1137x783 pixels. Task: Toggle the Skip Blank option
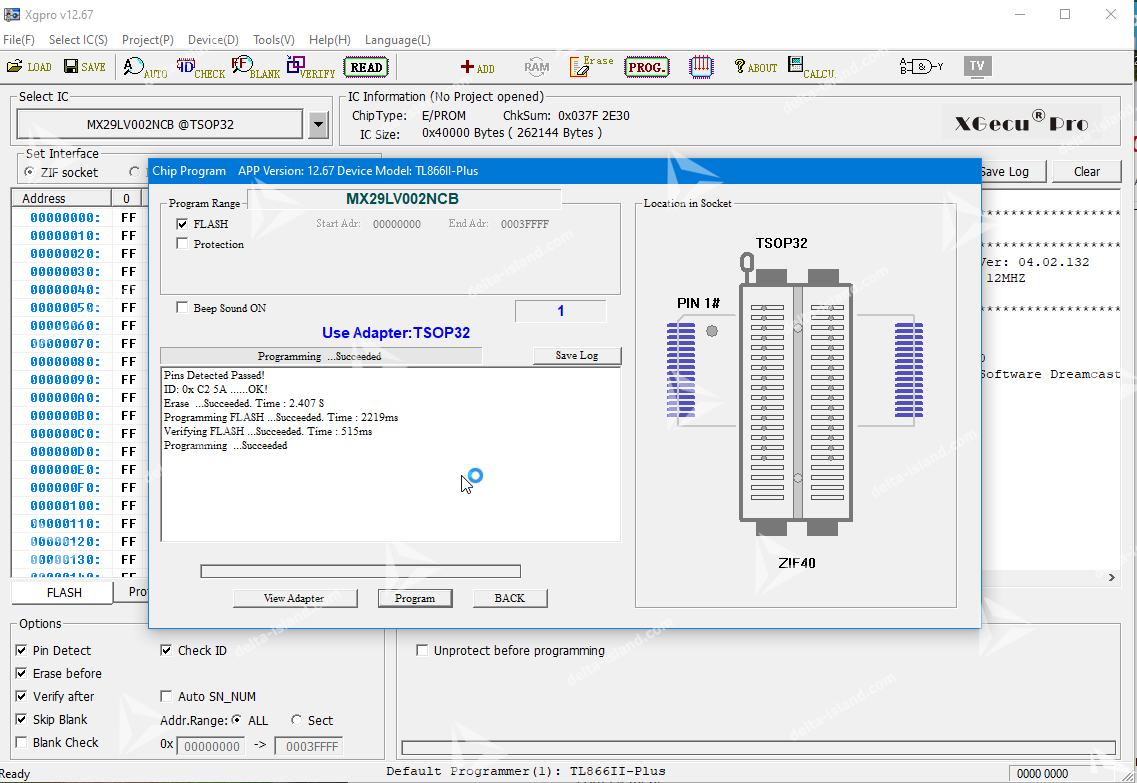pos(21,720)
